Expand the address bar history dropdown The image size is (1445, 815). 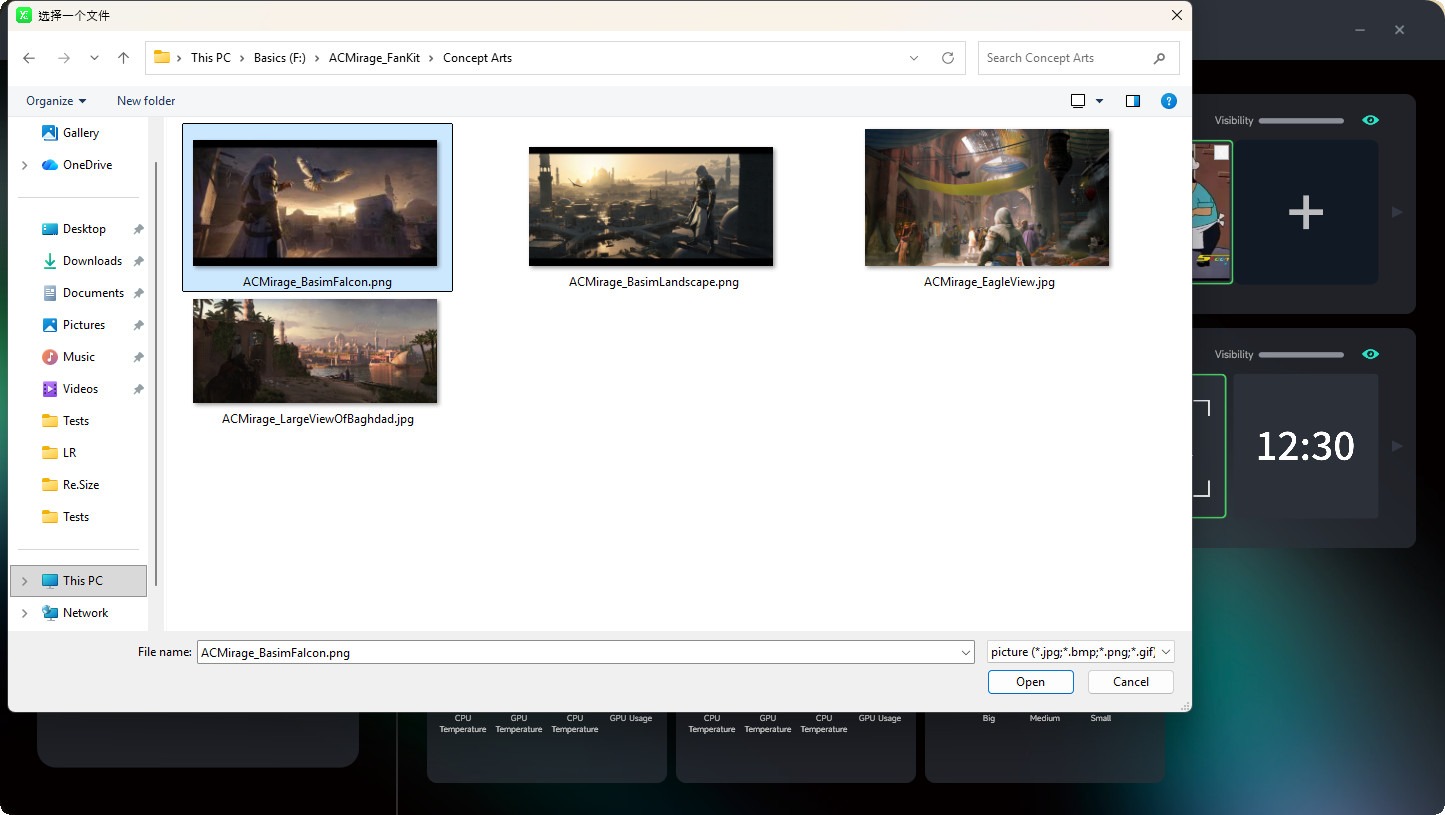(x=914, y=58)
